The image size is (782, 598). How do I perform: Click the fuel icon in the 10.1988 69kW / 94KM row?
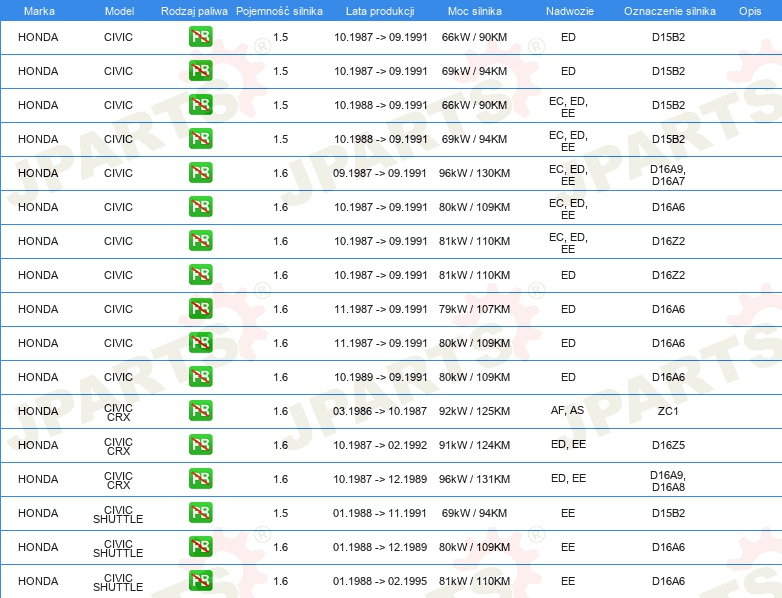200,139
